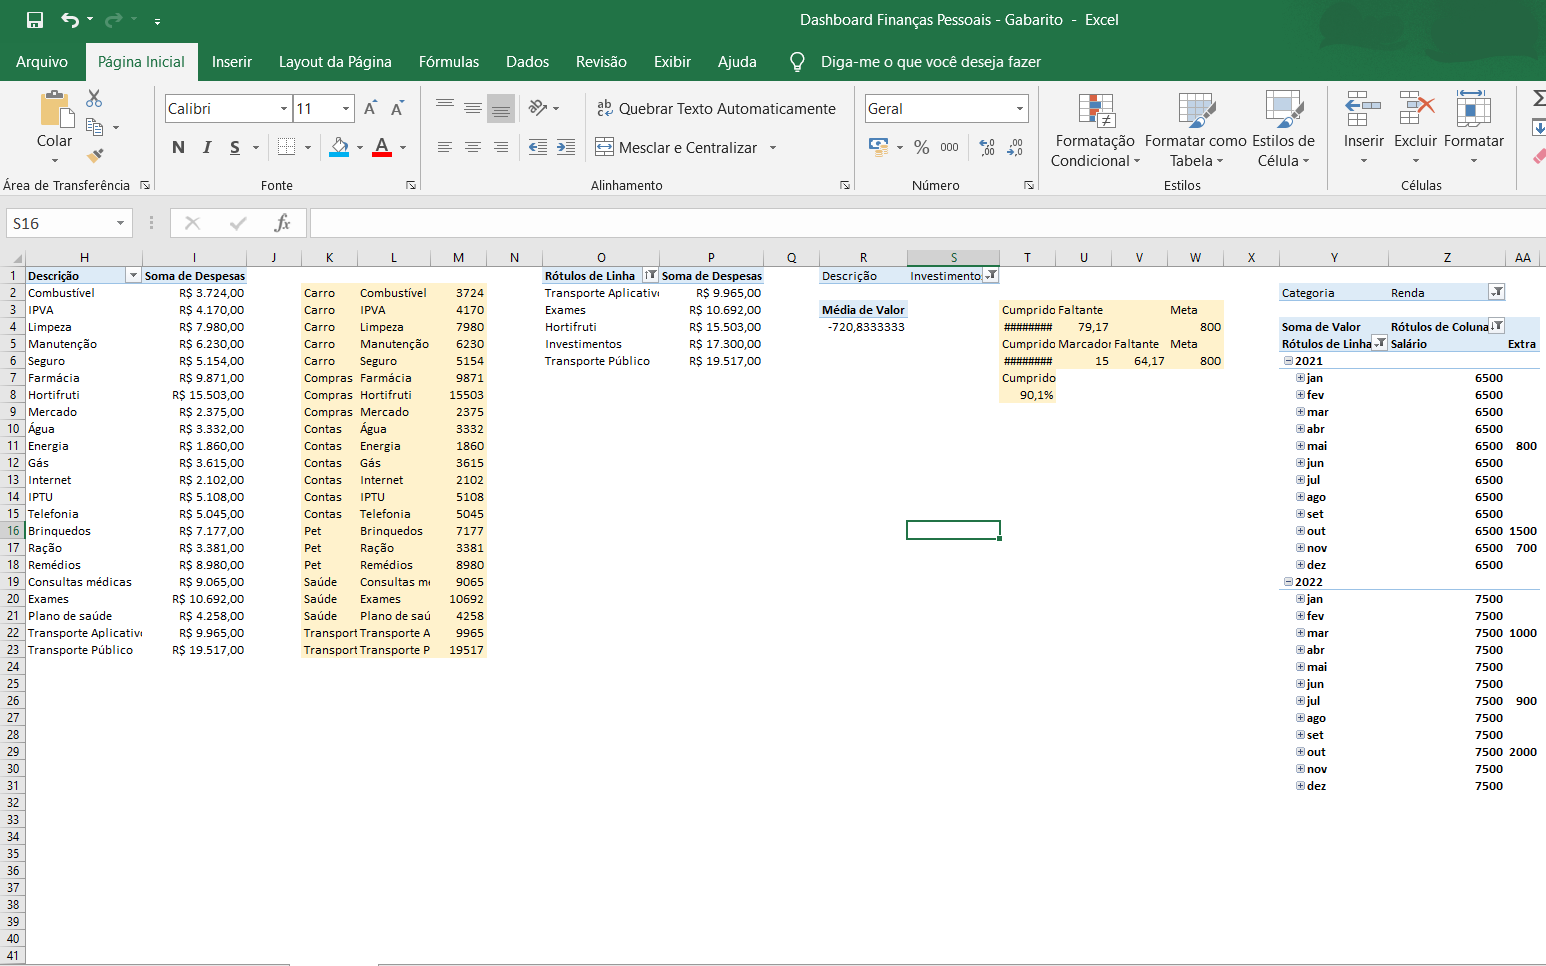Viewport: 1546px width, 966px height.
Task: Switch to Layout da Página tab
Action: point(335,62)
